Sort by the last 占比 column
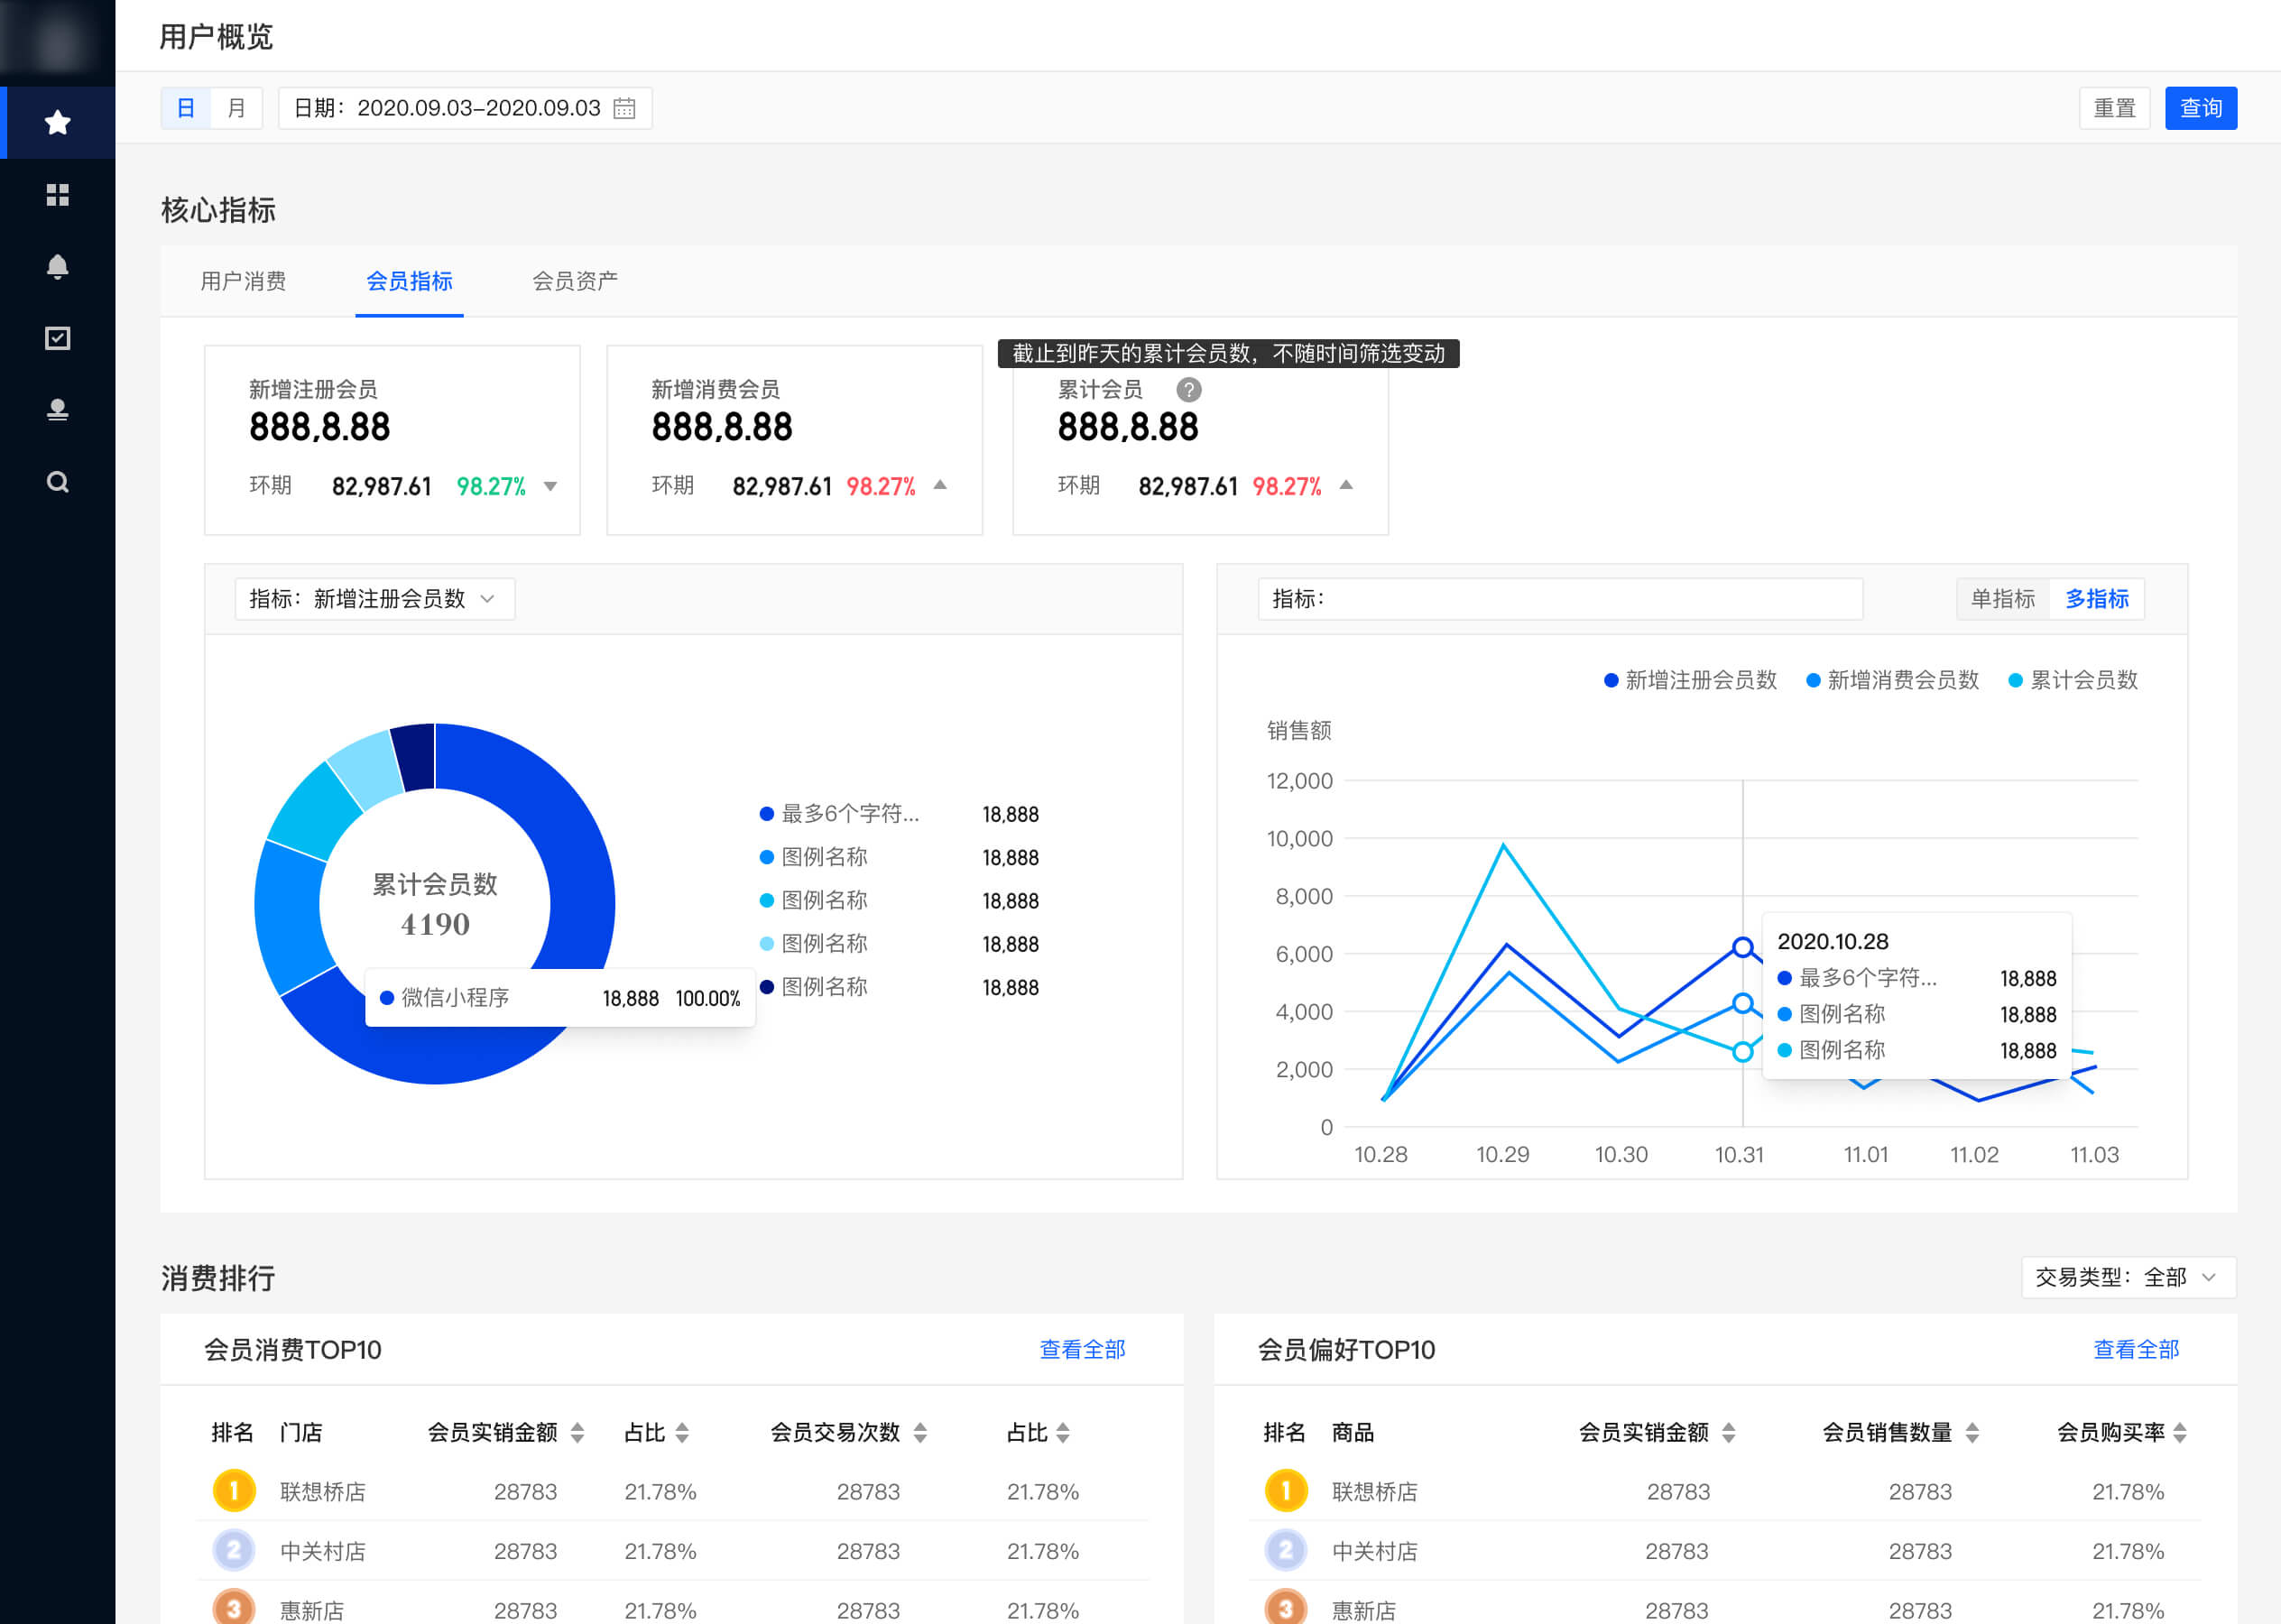Screen dimensions: 2281x1624 [x=1063, y=1432]
